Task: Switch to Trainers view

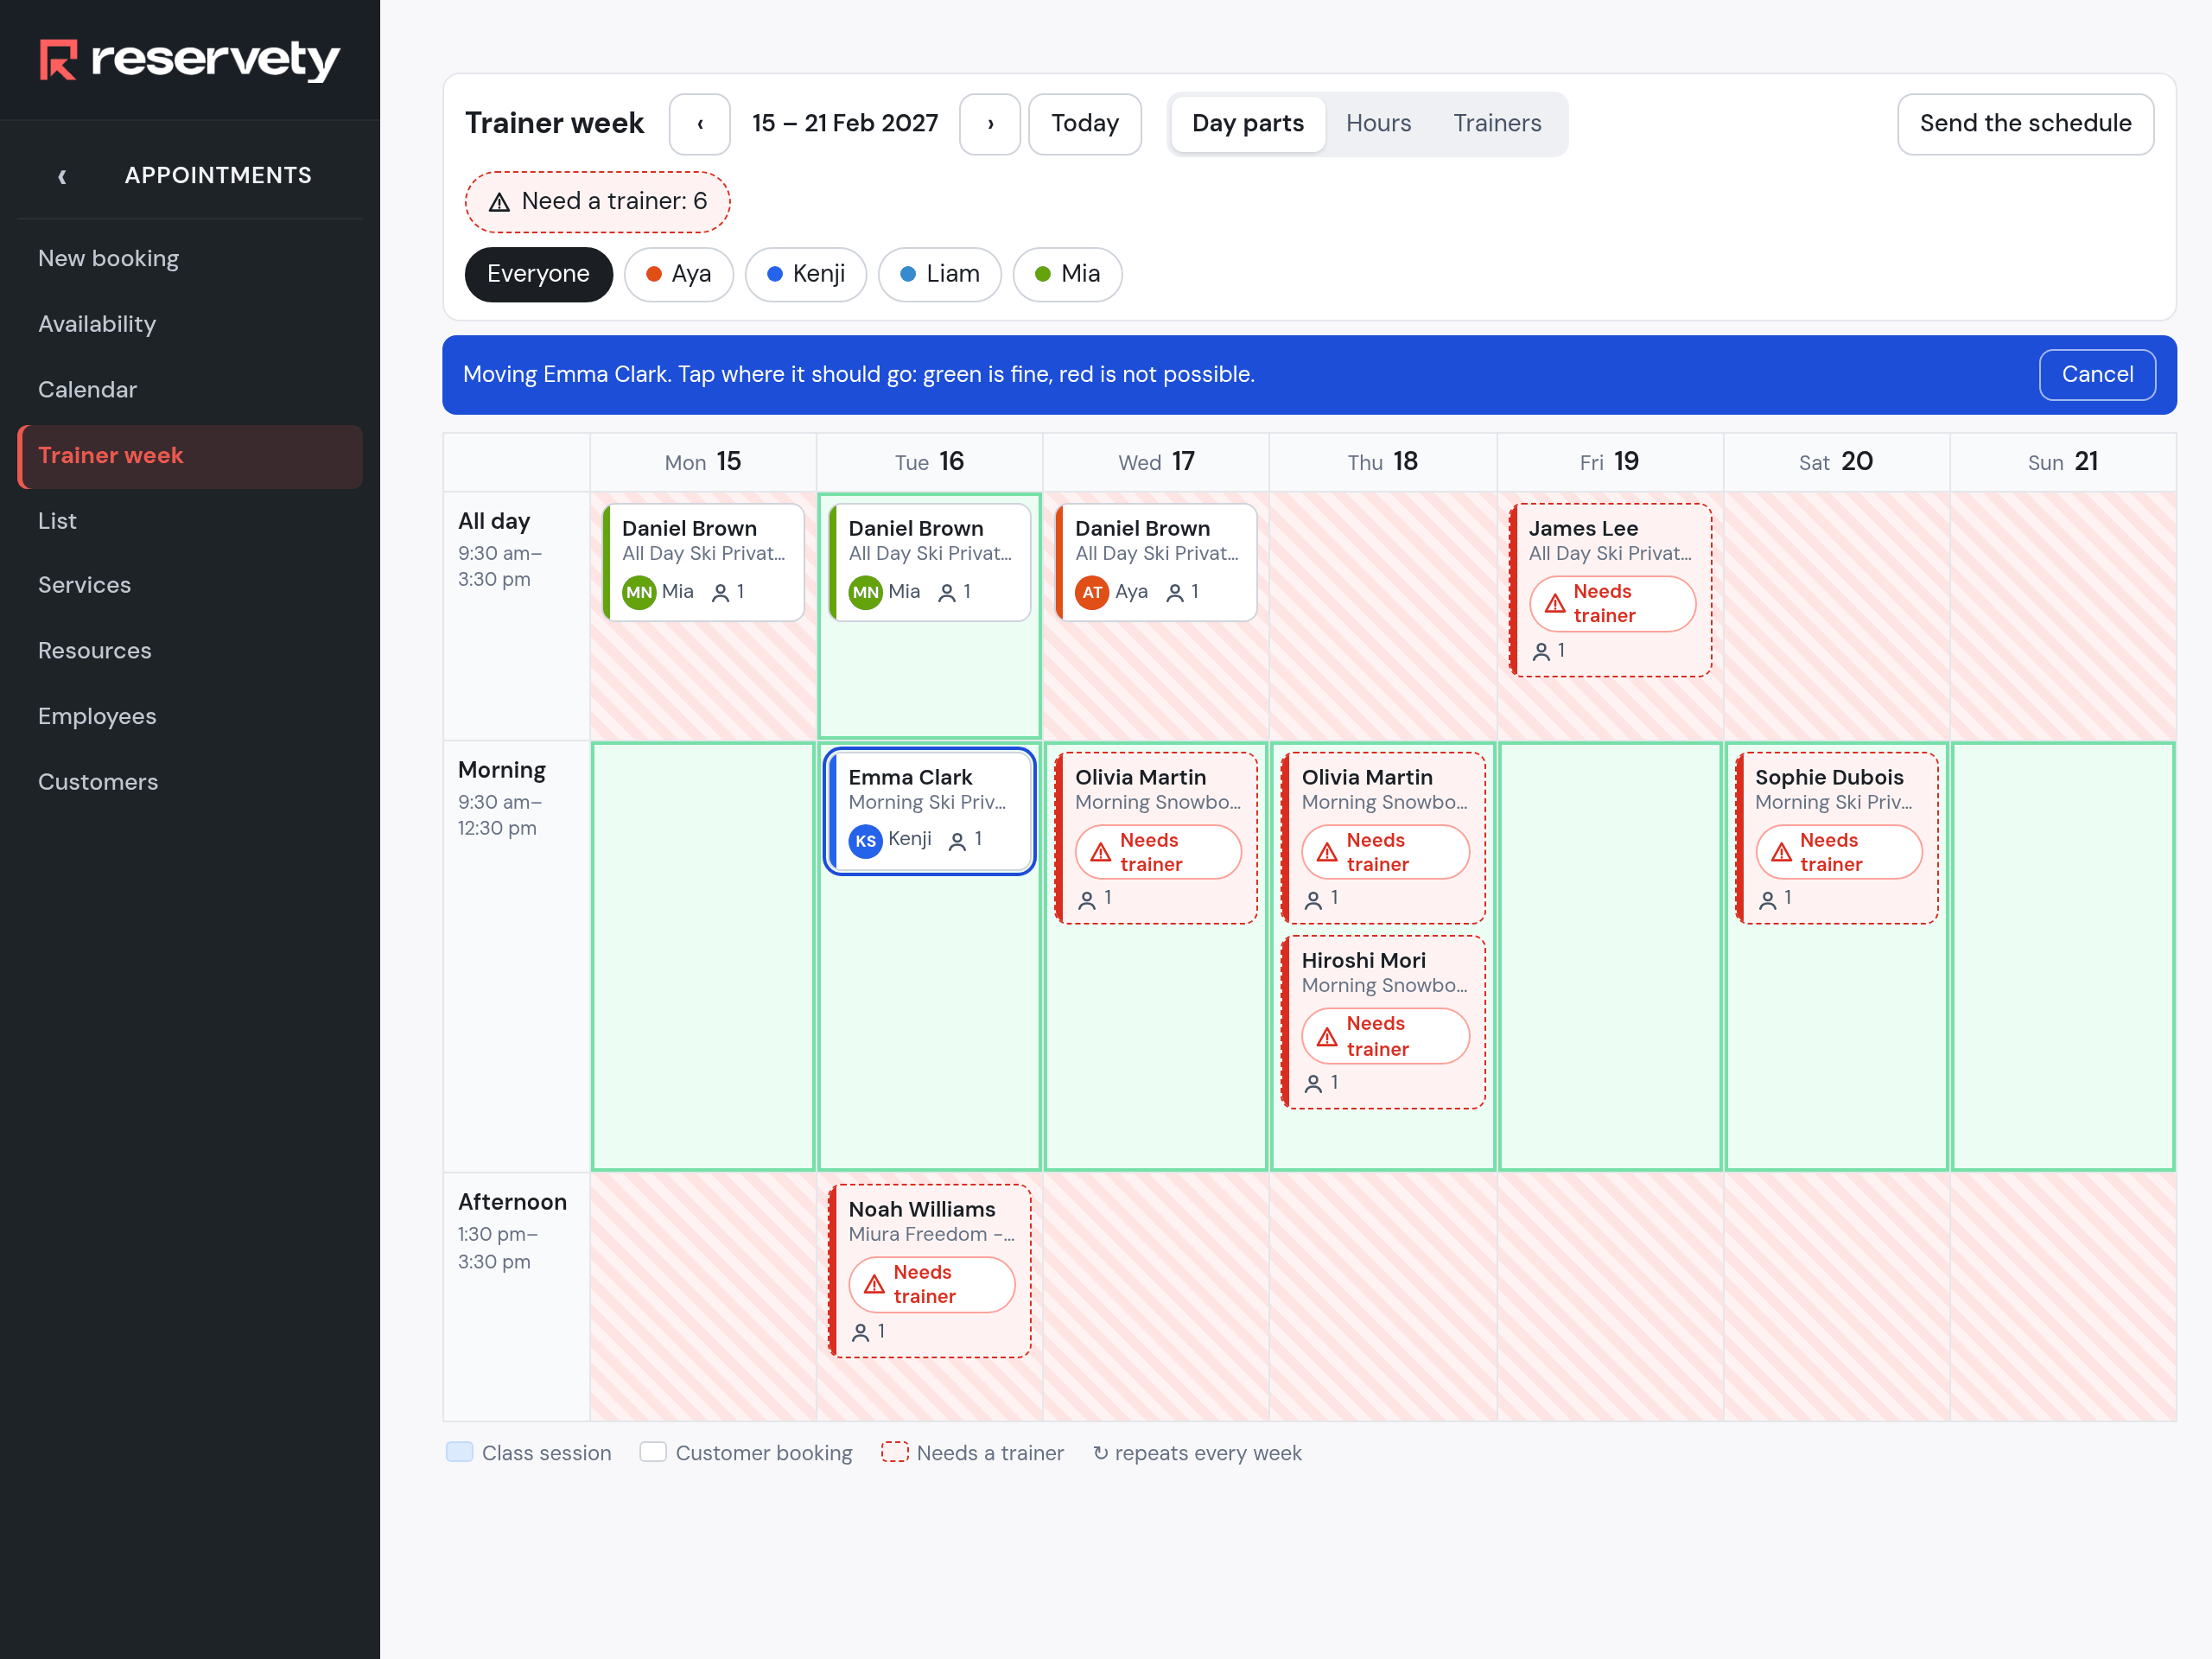Action: [x=1497, y=124]
